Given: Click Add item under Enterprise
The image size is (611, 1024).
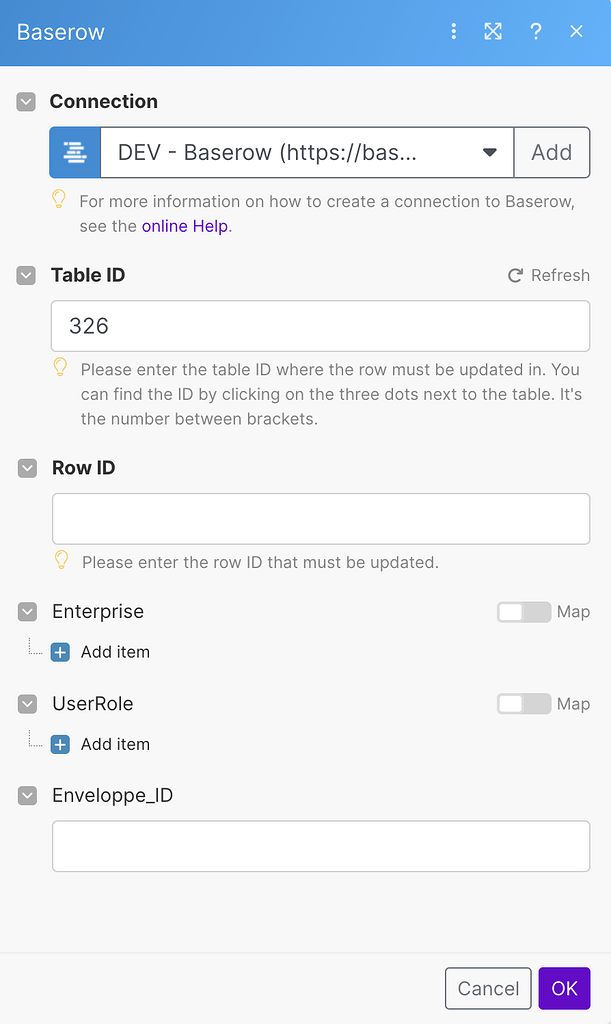Looking at the screenshot, I should click(100, 652).
